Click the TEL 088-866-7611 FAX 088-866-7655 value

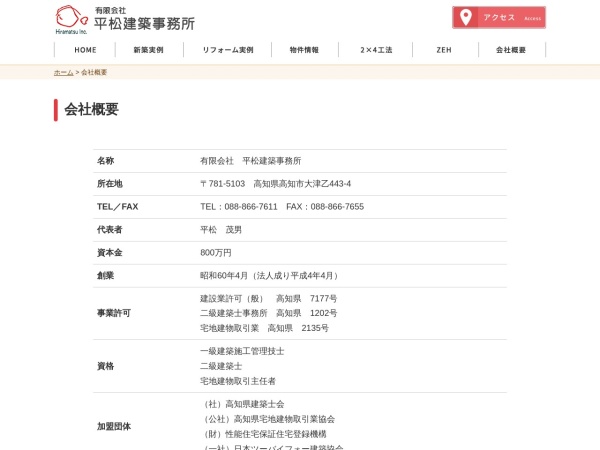tap(282, 207)
